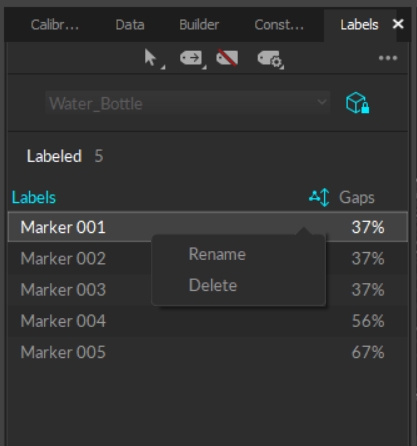Select the Marker 004 label row
Image resolution: width=417 pixels, height=446 pixels.
point(208,321)
